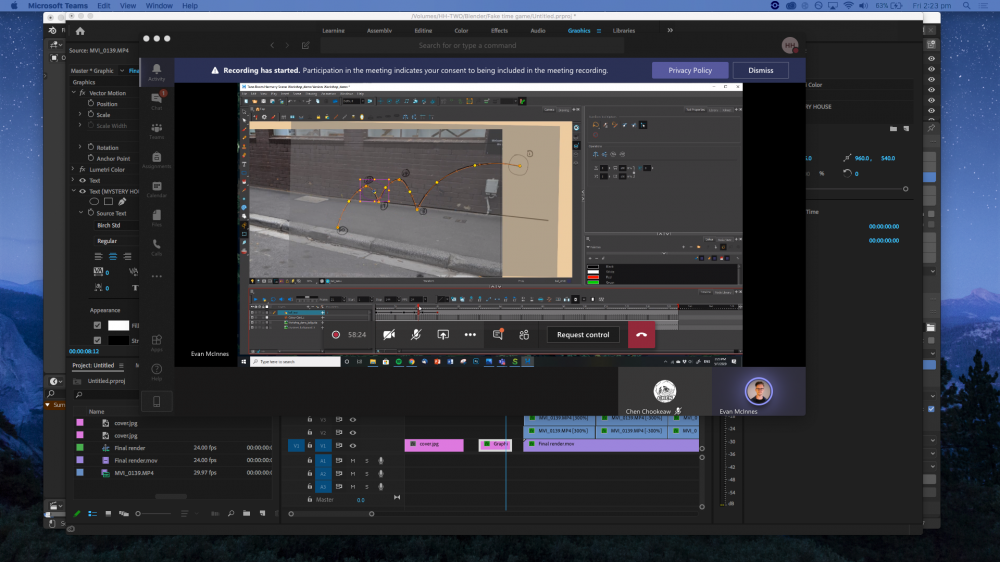Center align text in Source Text
Image resolution: width=1000 pixels, height=562 pixels.
coord(113,256)
